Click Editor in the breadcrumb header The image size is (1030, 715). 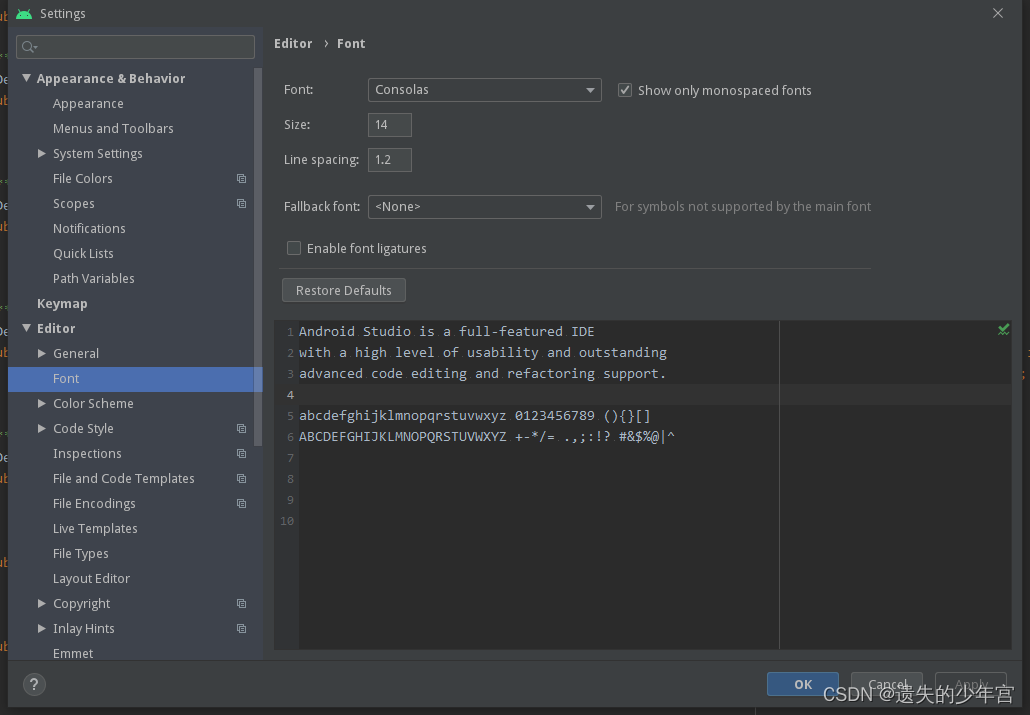click(x=293, y=43)
